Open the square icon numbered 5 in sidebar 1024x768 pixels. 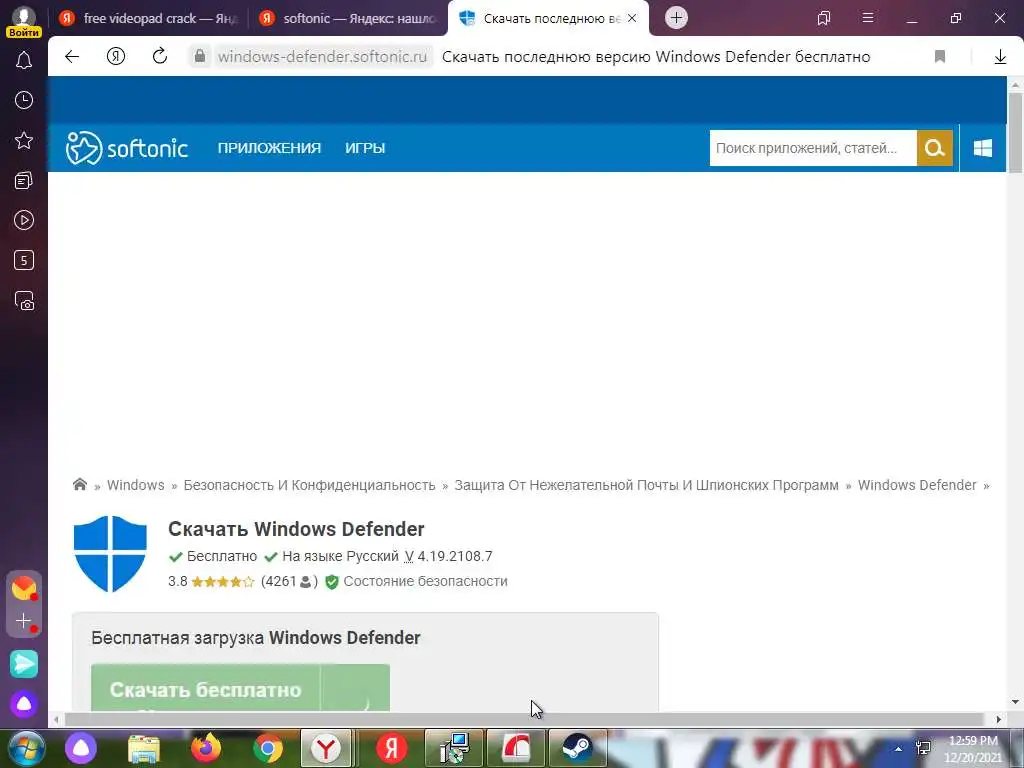[x=24, y=260]
